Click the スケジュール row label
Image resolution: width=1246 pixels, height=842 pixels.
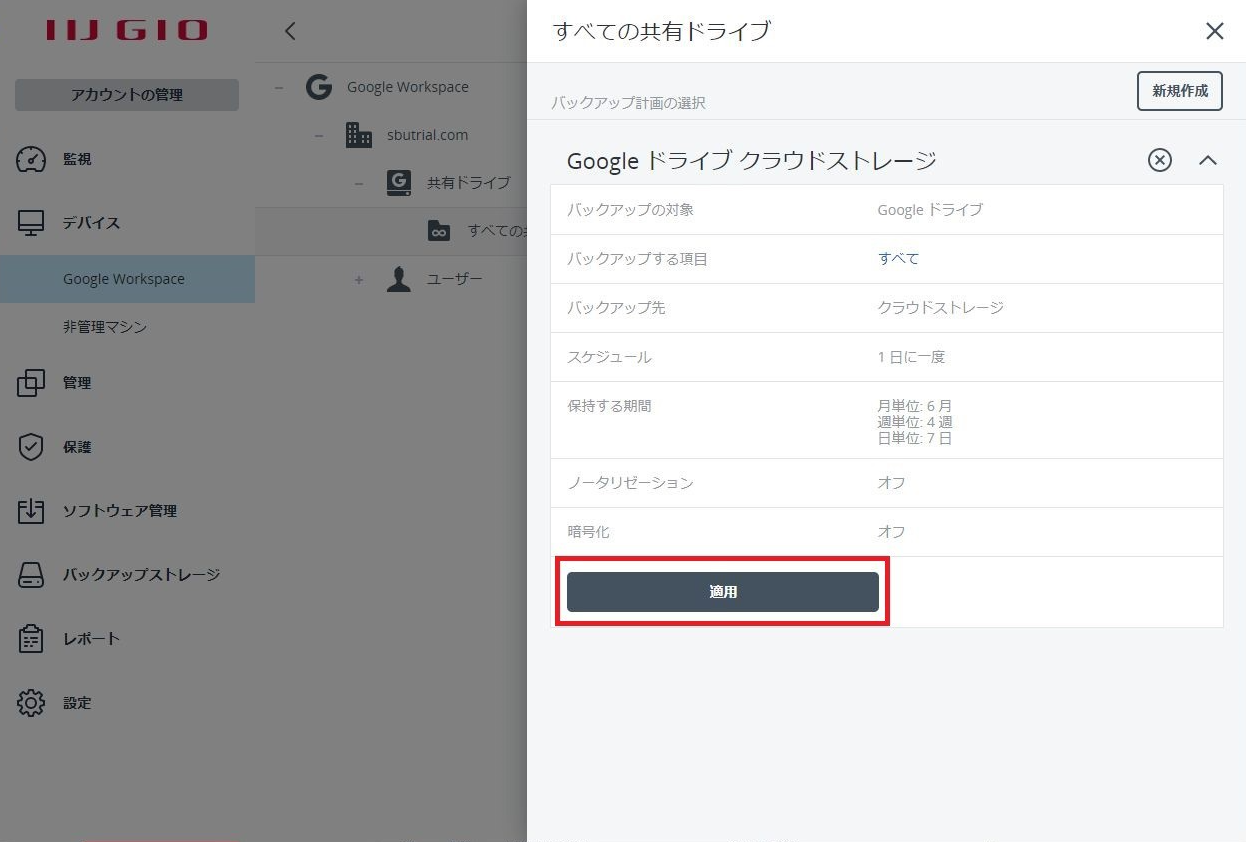(x=609, y=356)
